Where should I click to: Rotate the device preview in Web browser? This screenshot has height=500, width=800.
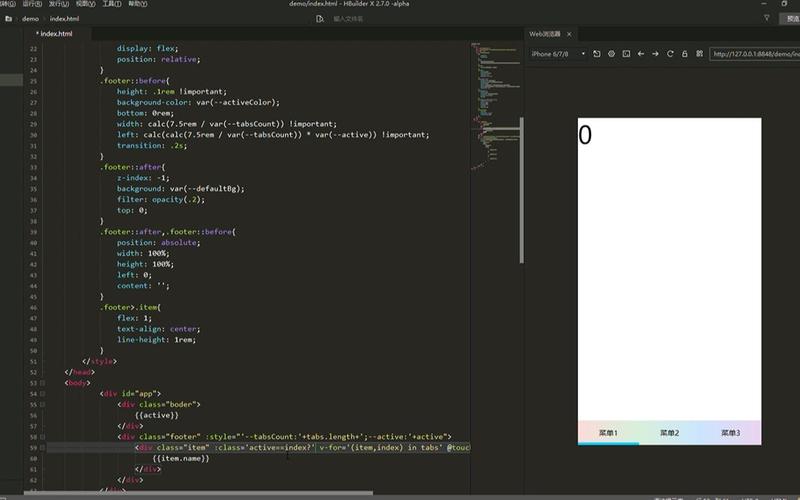[596, 54]
